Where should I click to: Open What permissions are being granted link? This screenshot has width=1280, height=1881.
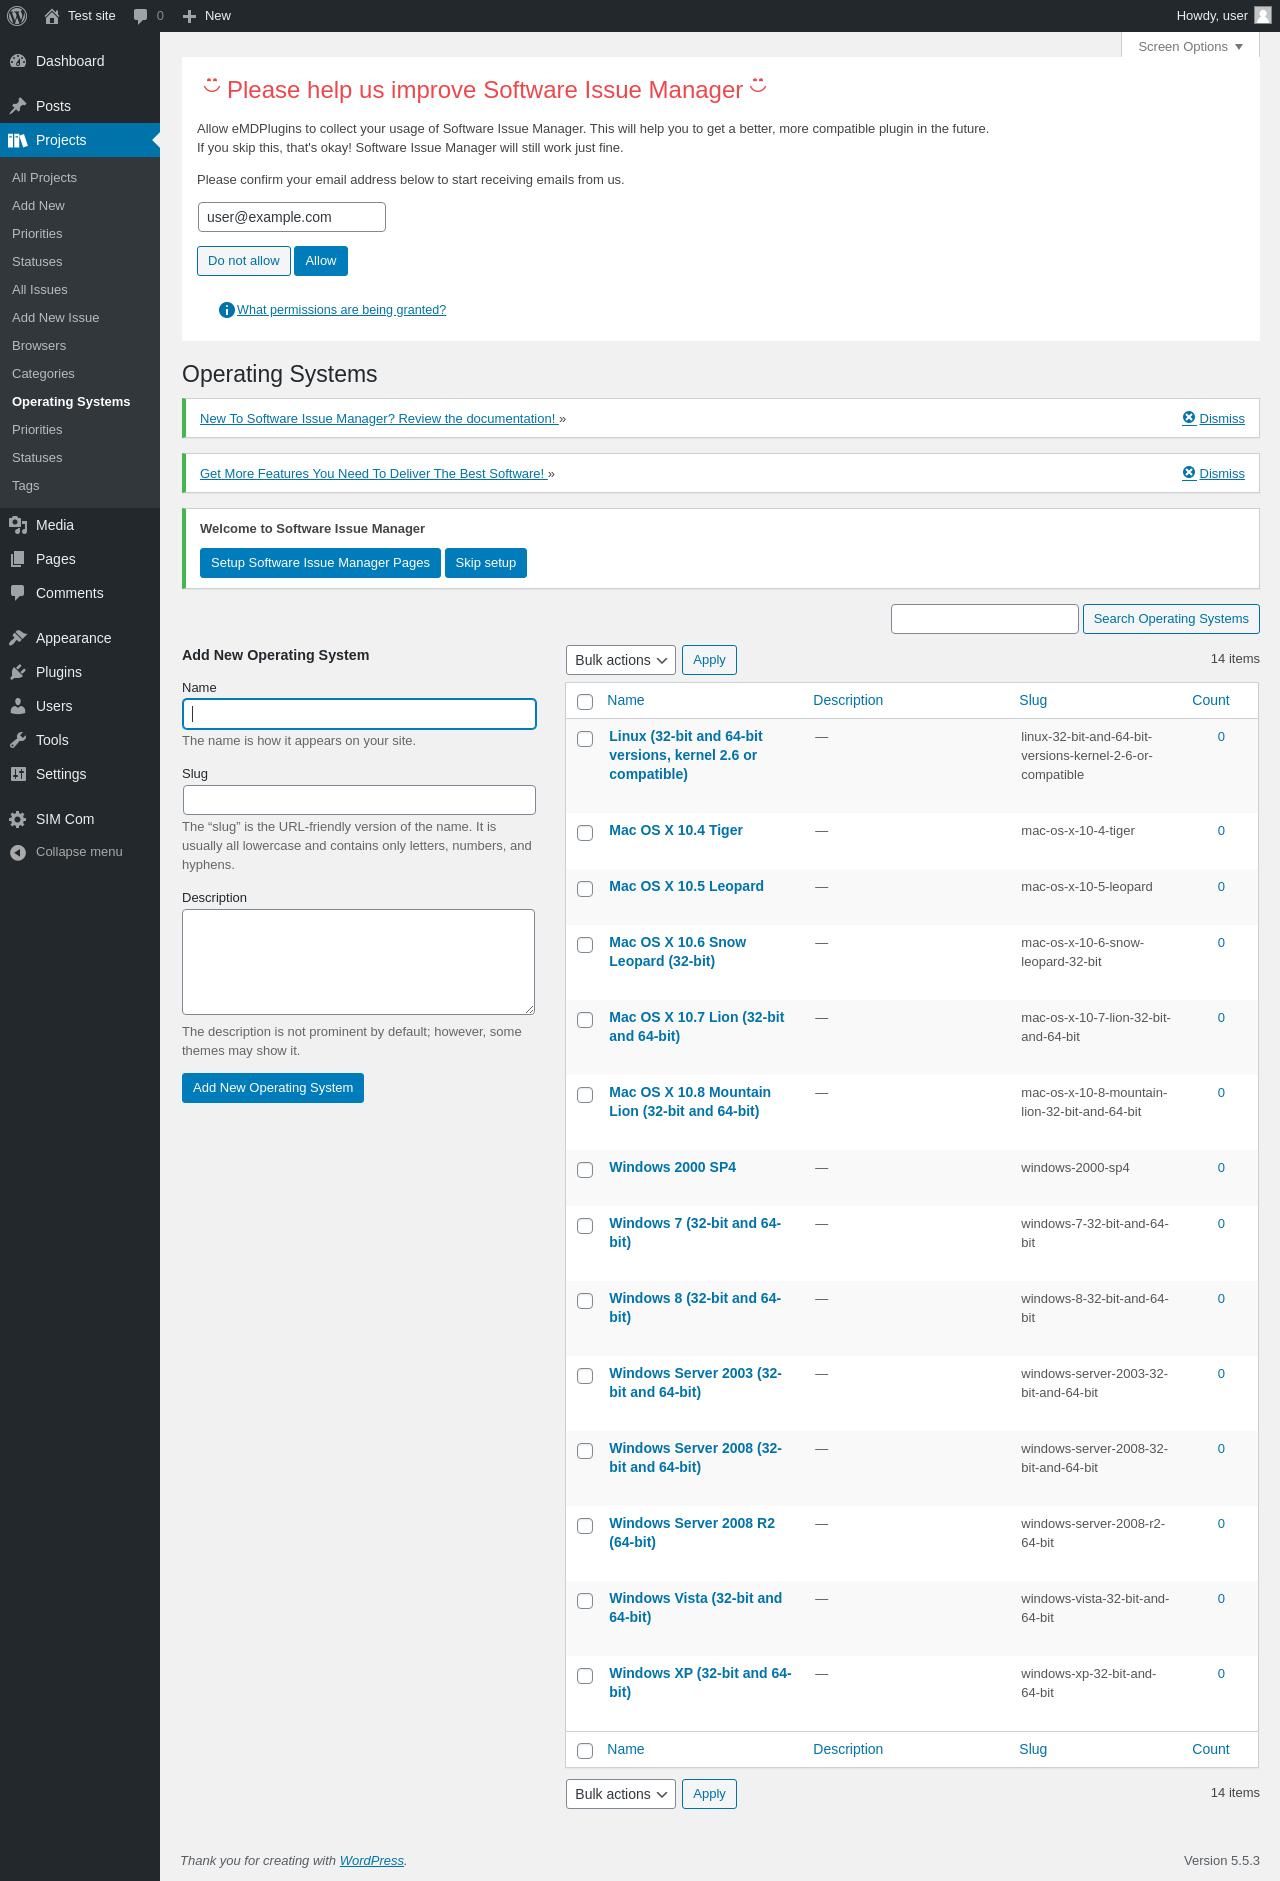click(x=341, y=310)
